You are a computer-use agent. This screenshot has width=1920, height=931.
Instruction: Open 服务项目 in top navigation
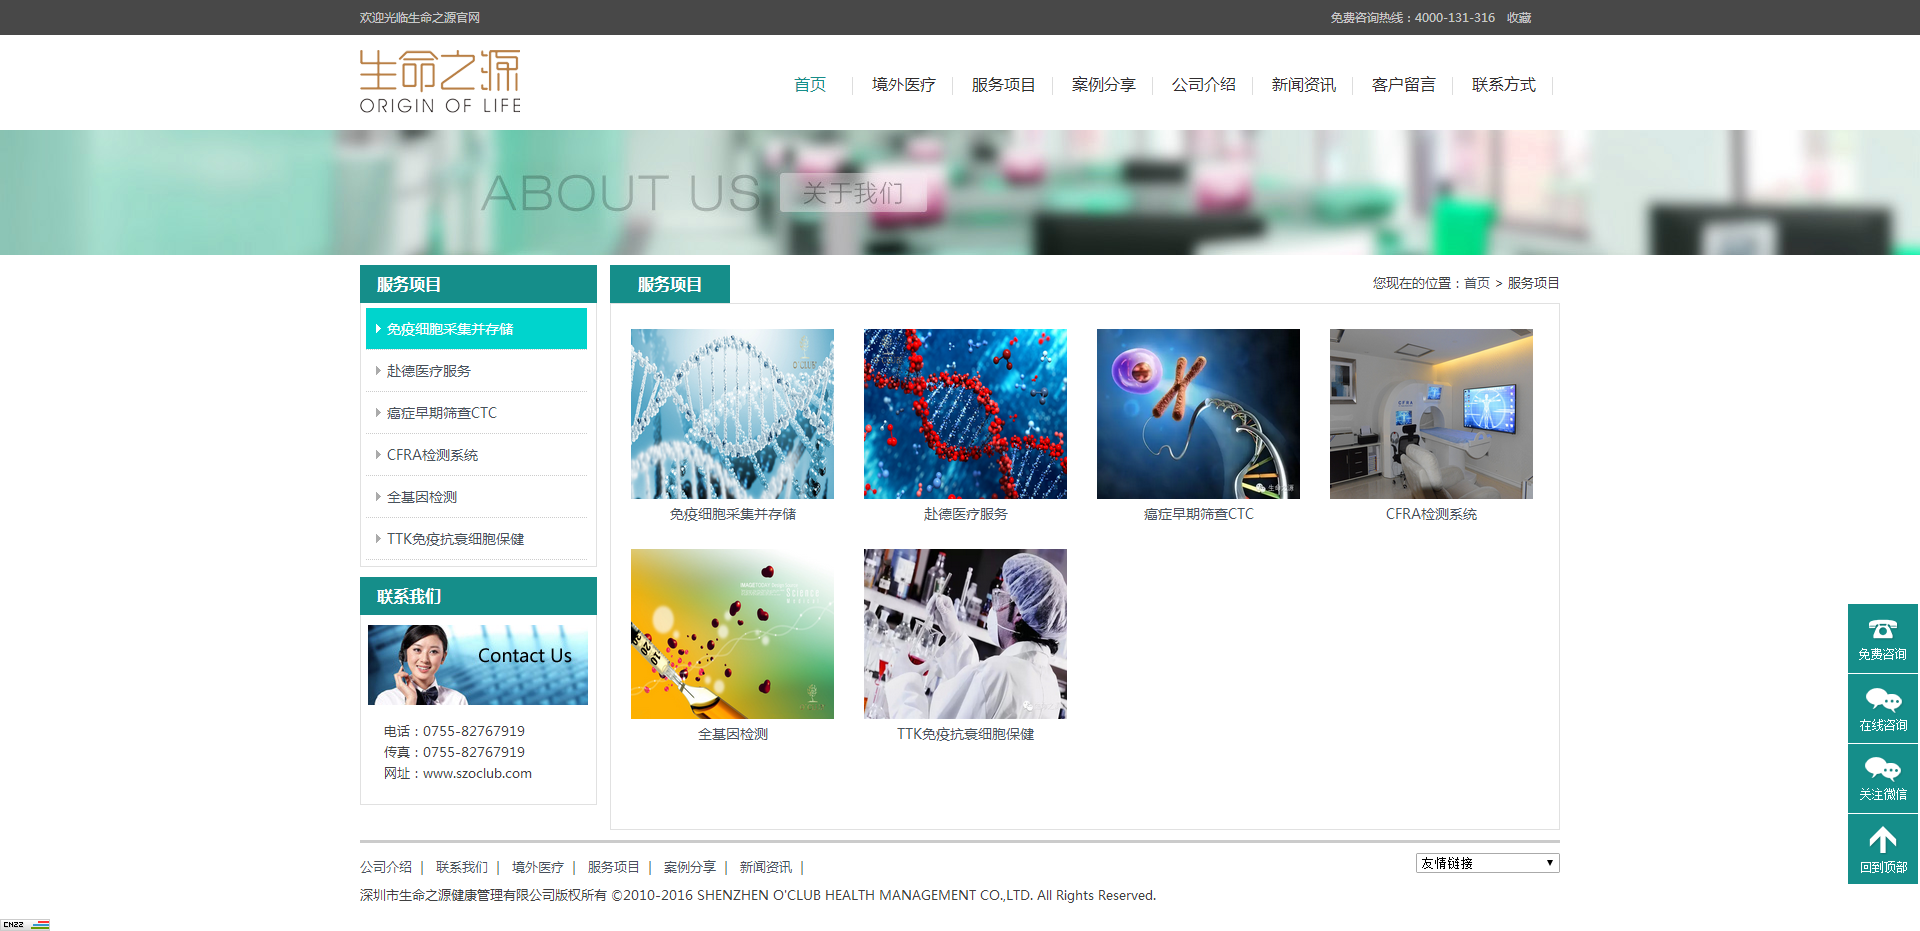pyautogui.click(x=1003, y=85)
